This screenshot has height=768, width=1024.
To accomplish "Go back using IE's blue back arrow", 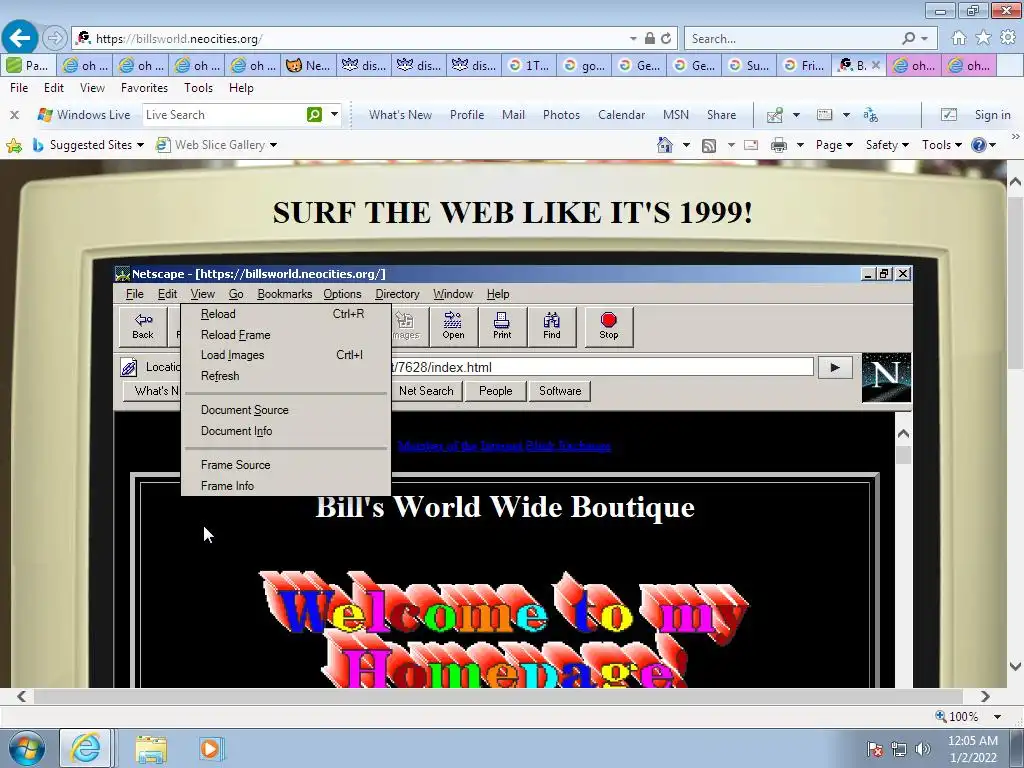I will [19, 38].
